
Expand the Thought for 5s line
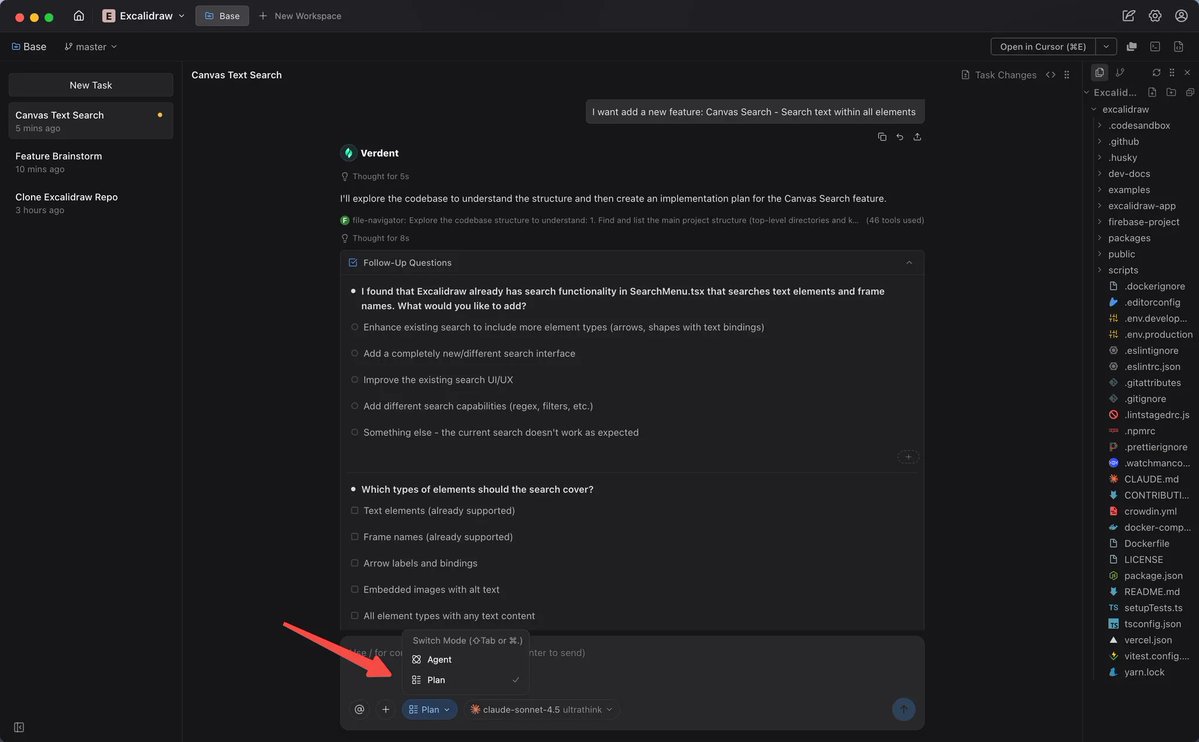click(x=375, y=177)
